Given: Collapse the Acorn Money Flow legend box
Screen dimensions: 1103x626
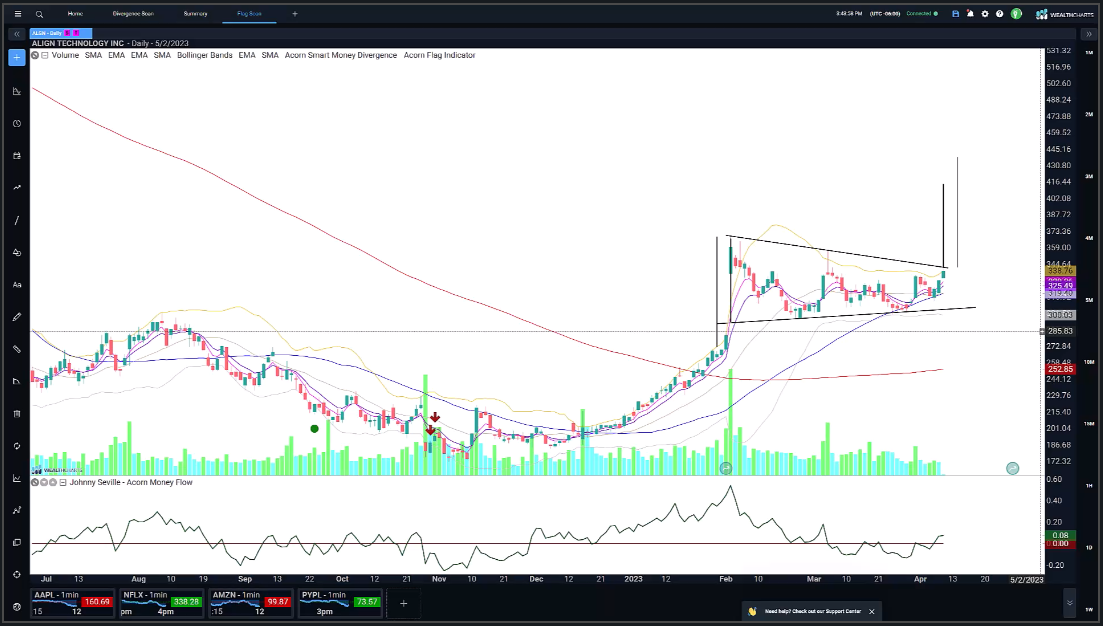Looking at the screenshot, I should click(63, 483).
